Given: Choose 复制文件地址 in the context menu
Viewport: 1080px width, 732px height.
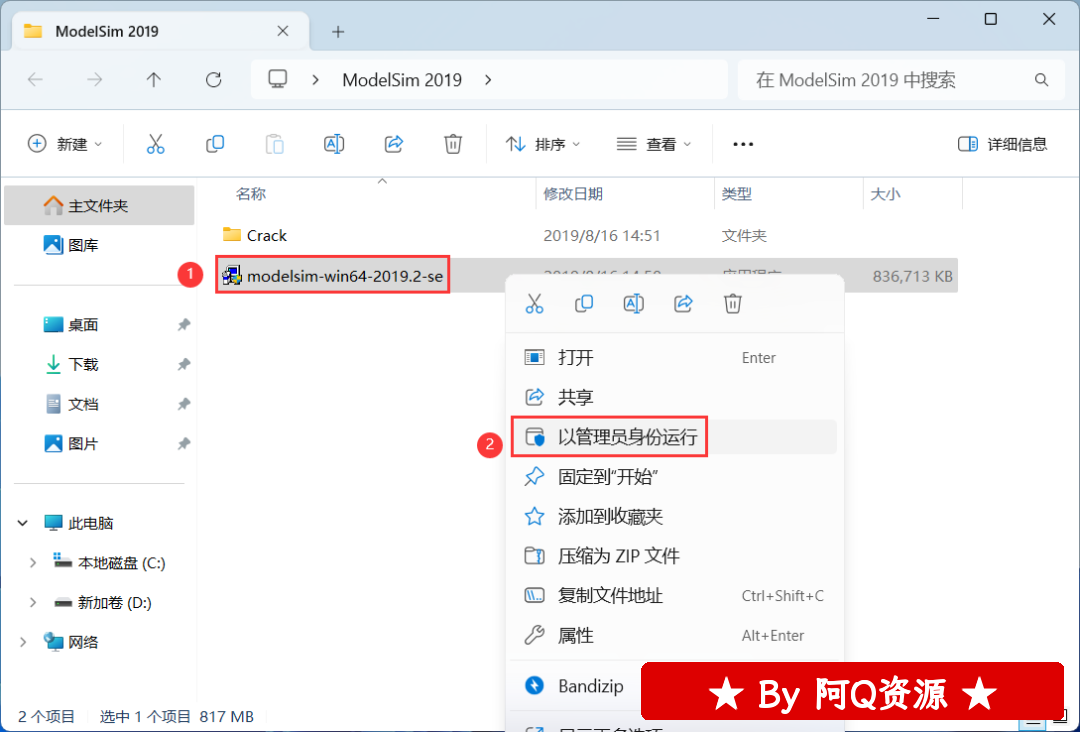Looking at the screenshot, I should tap(674, 596).
